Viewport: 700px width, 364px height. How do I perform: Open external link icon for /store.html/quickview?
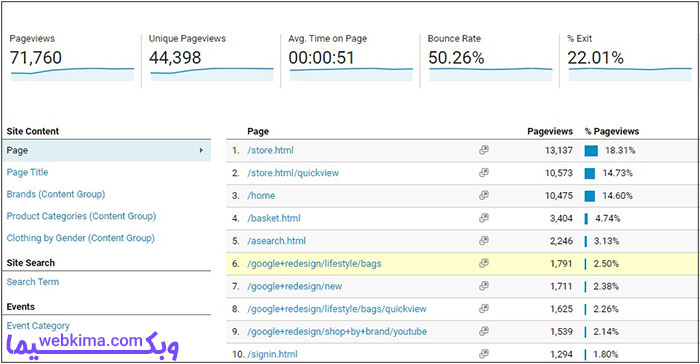coord(483,172)
